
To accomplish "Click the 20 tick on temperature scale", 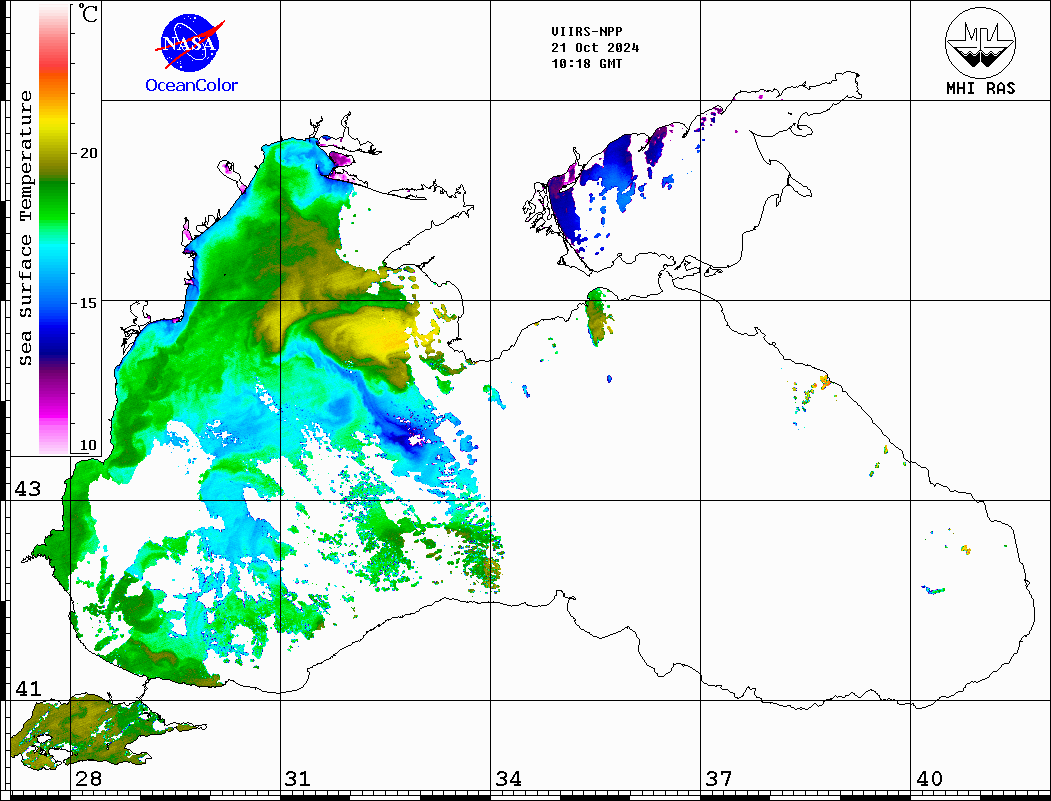I will click(x=88, y=153).
